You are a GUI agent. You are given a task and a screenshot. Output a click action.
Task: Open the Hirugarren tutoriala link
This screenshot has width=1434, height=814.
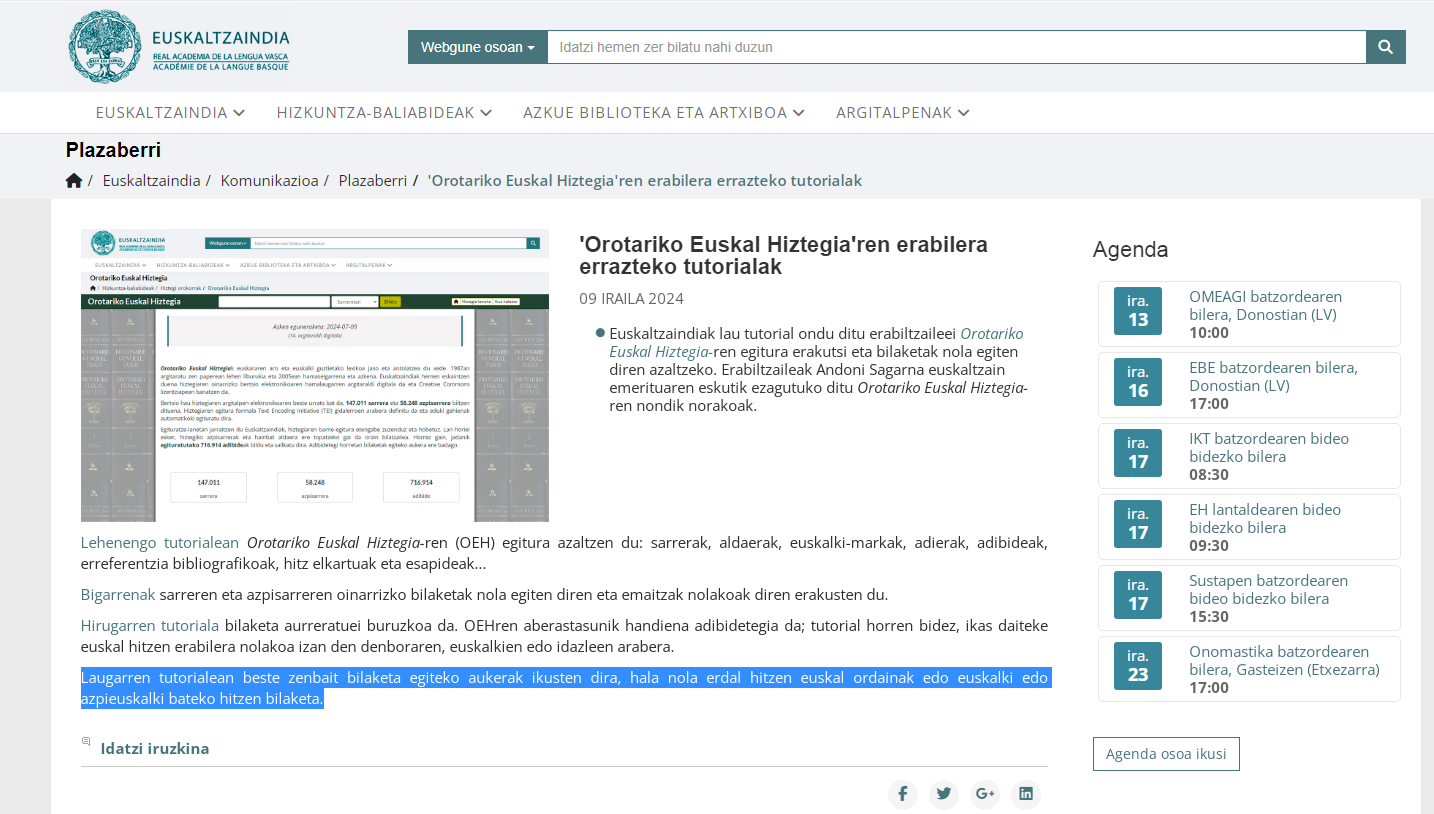[150, 626]
